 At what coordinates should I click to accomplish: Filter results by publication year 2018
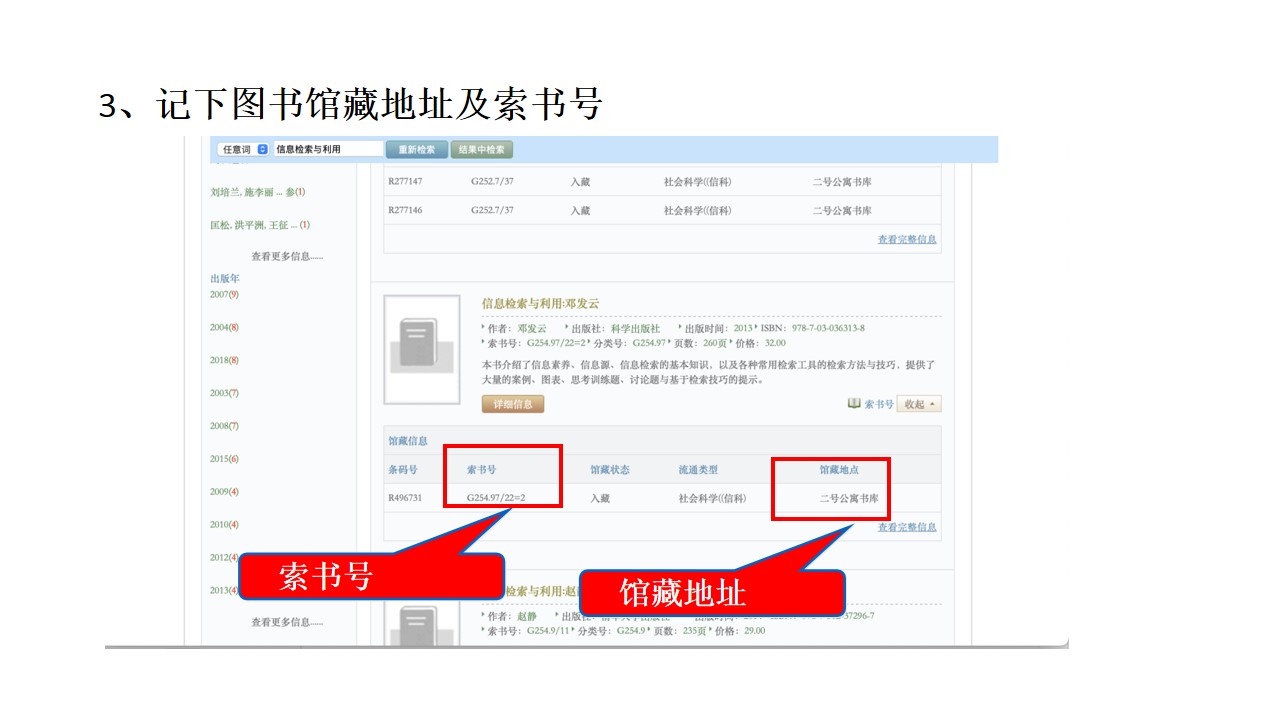click(224, 360)
